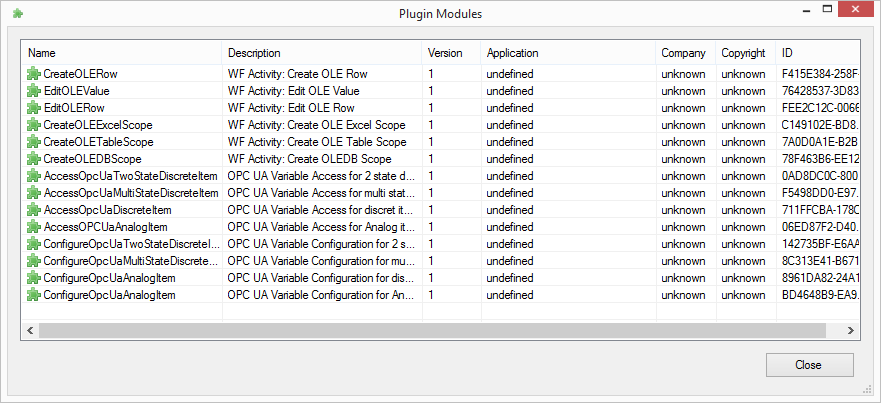Click the AccessOPCUaAnalogItem puzzle icon
This screenshot has width=881, height=403.
[34, 227]
